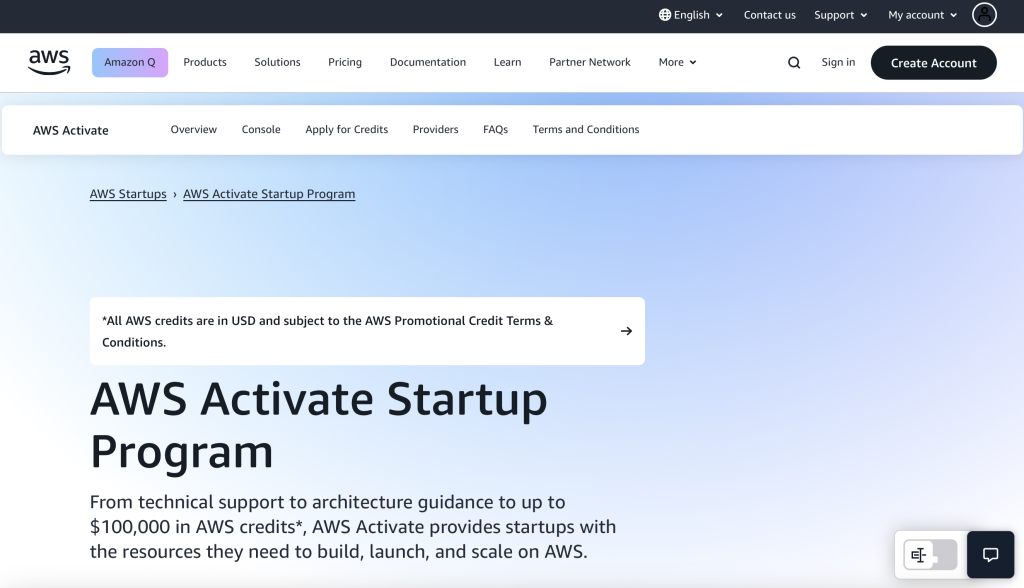Expand the English language dropdown
Viewport: 1024px width, 588px height.
pyautogui.click(x=690, y=15)
